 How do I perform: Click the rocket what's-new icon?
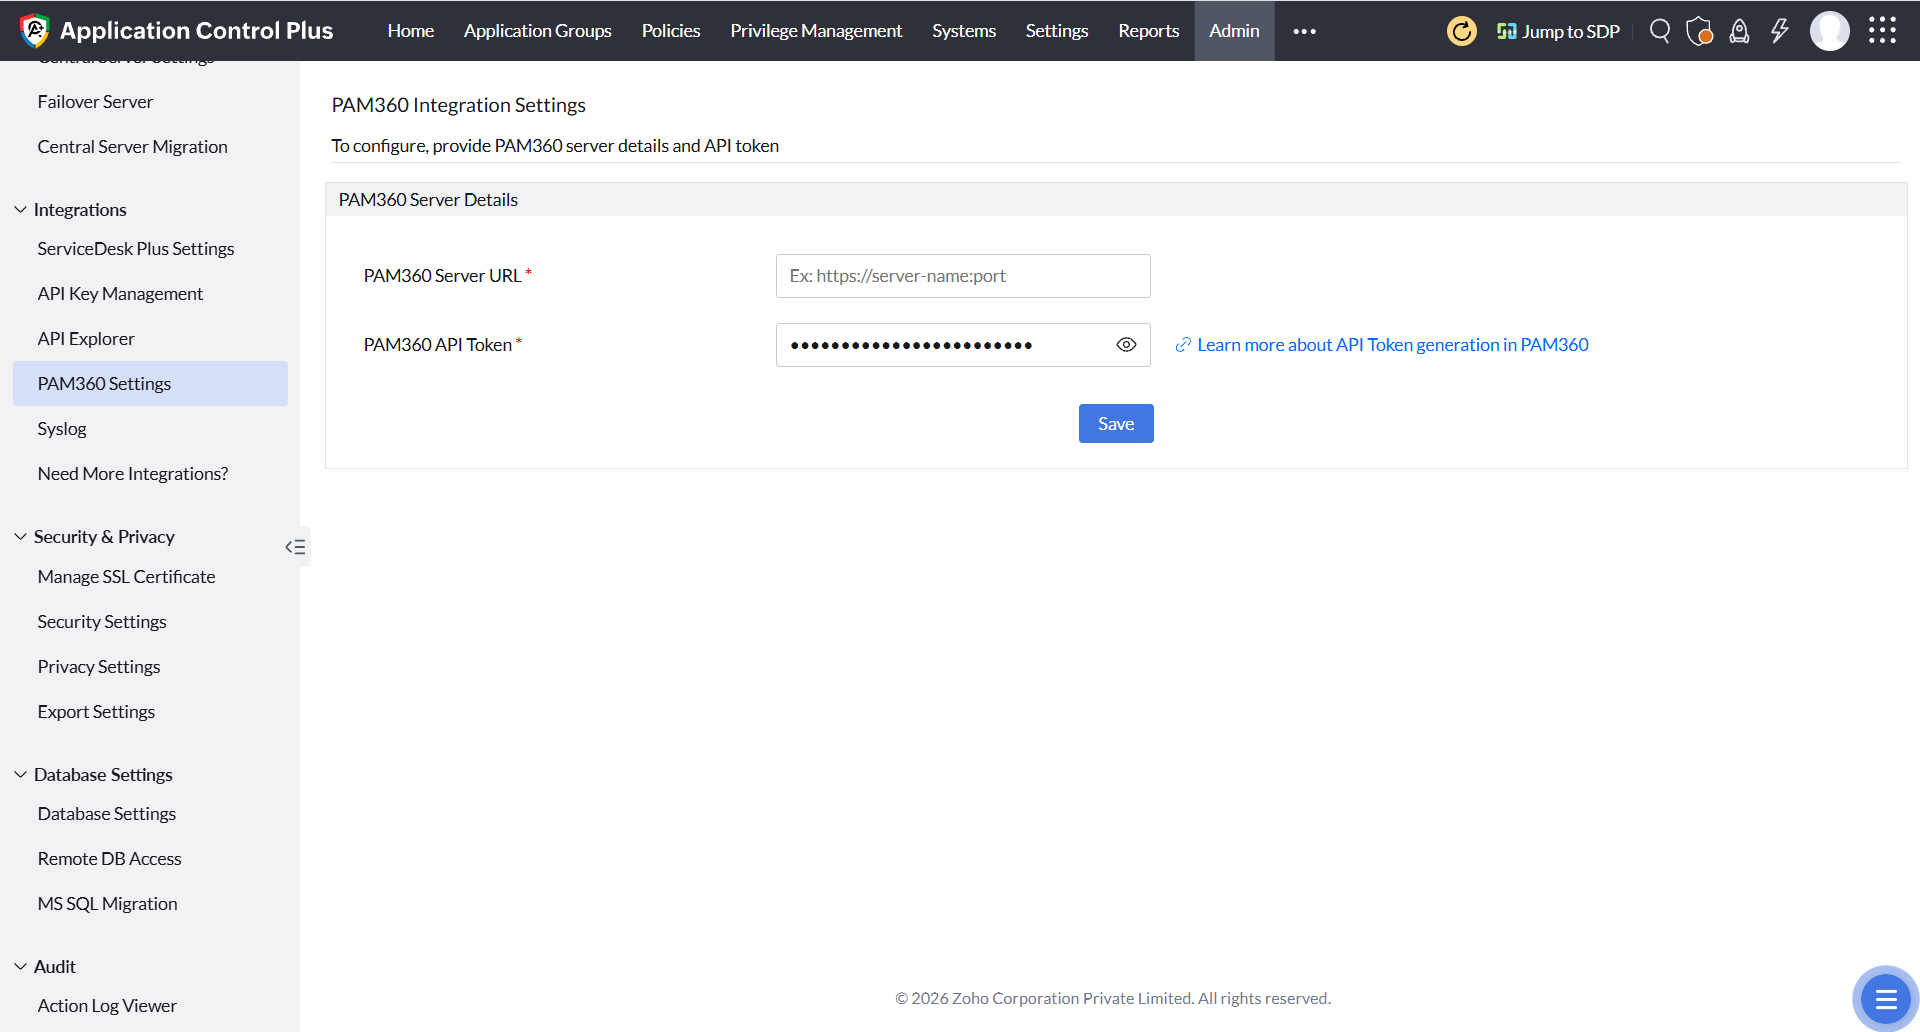pyautogui.click(x=1739, y=31)
